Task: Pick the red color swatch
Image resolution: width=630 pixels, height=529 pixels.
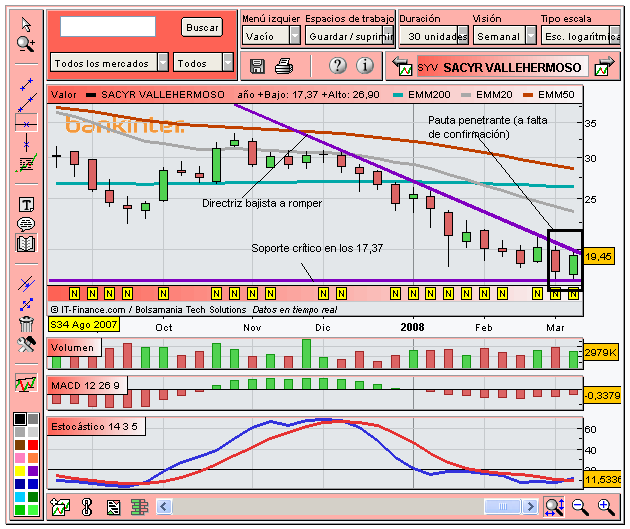Action: click(x=33, y=445)
